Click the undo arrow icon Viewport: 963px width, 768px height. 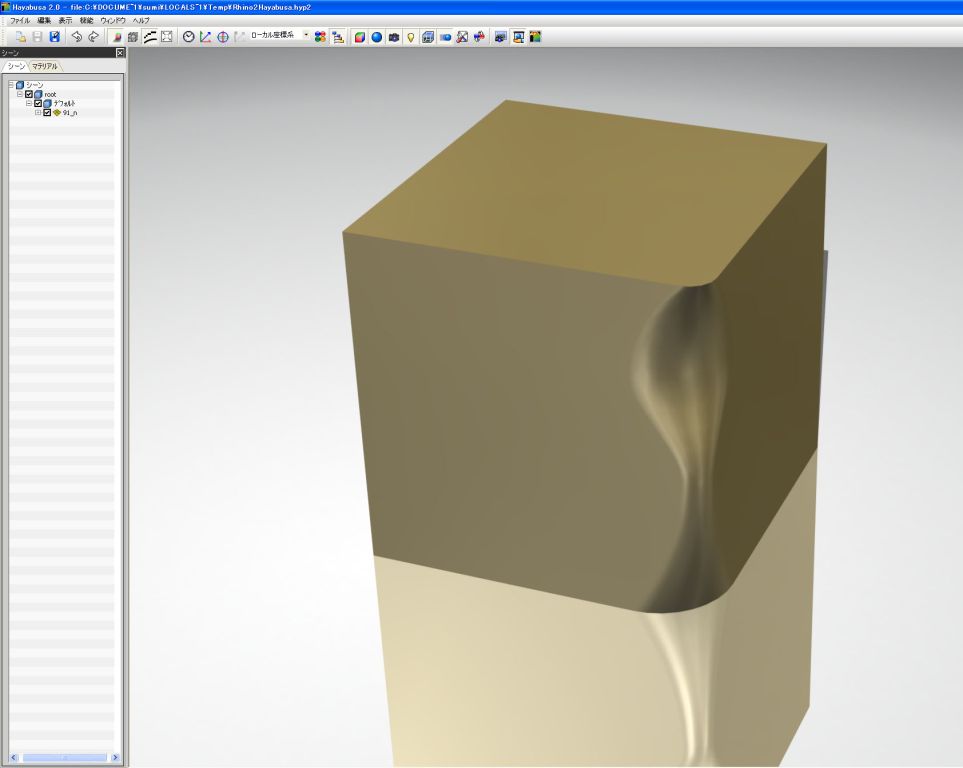click(x=76, y=37)
